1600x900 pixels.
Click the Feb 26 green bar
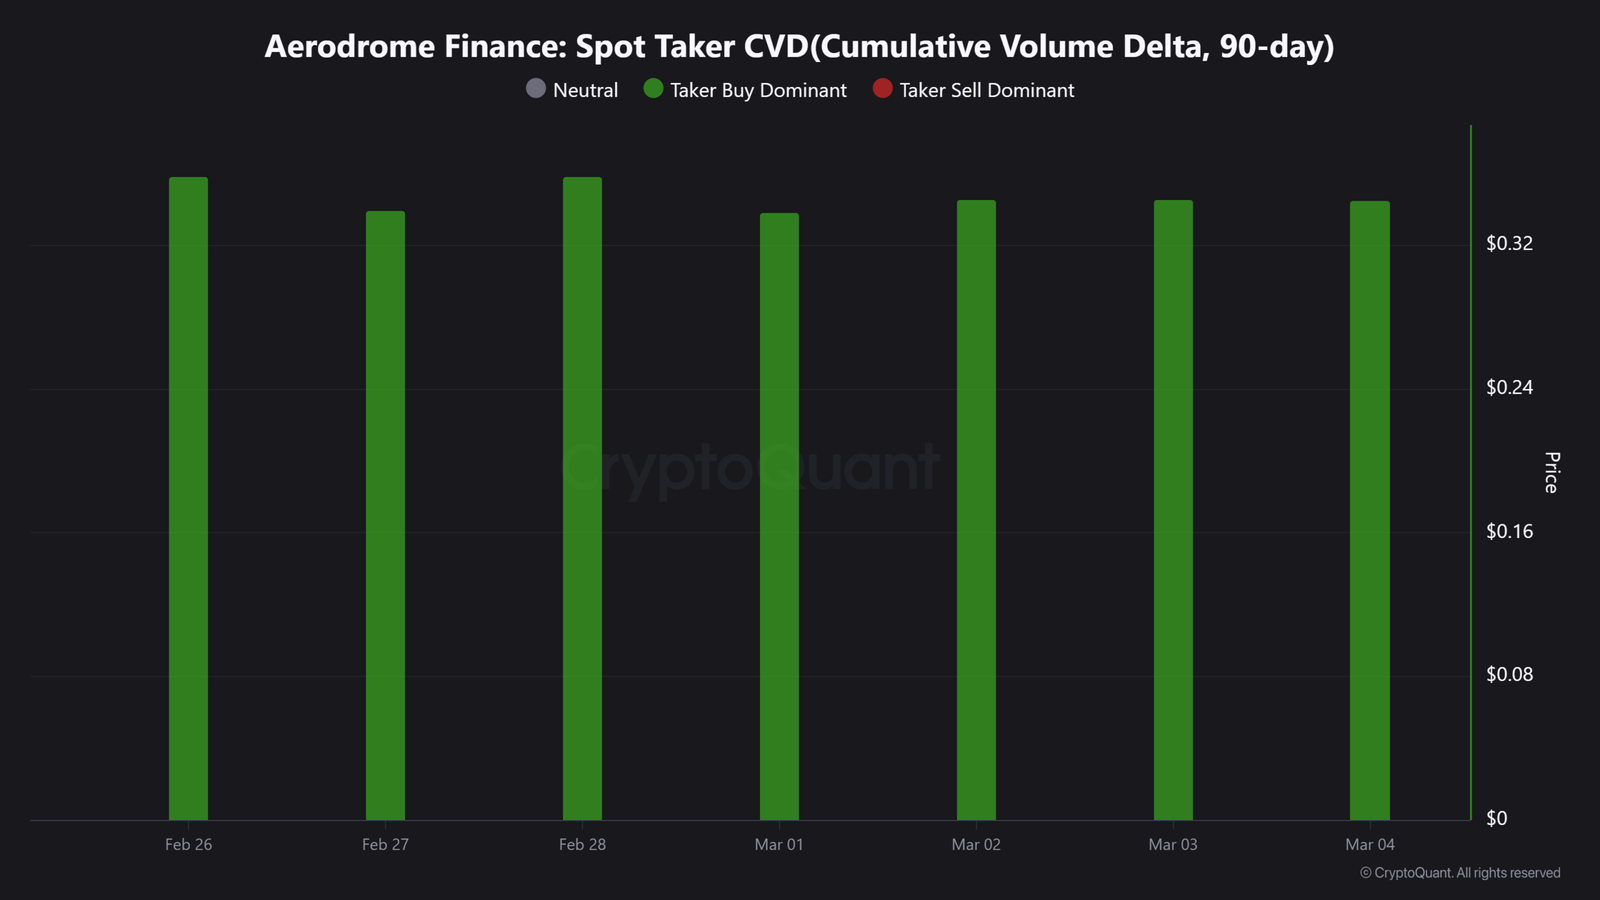click(188, 500)
